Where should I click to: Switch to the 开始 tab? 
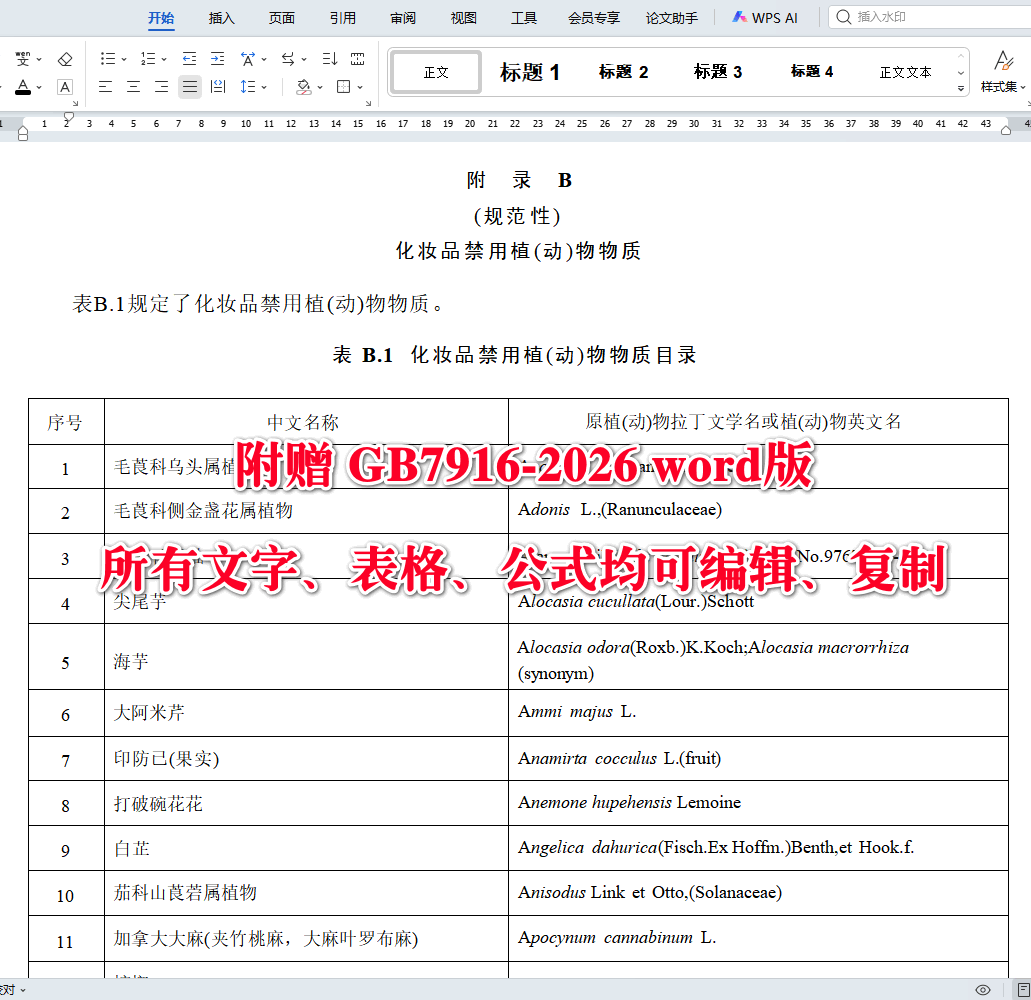[x=161, y=18]
